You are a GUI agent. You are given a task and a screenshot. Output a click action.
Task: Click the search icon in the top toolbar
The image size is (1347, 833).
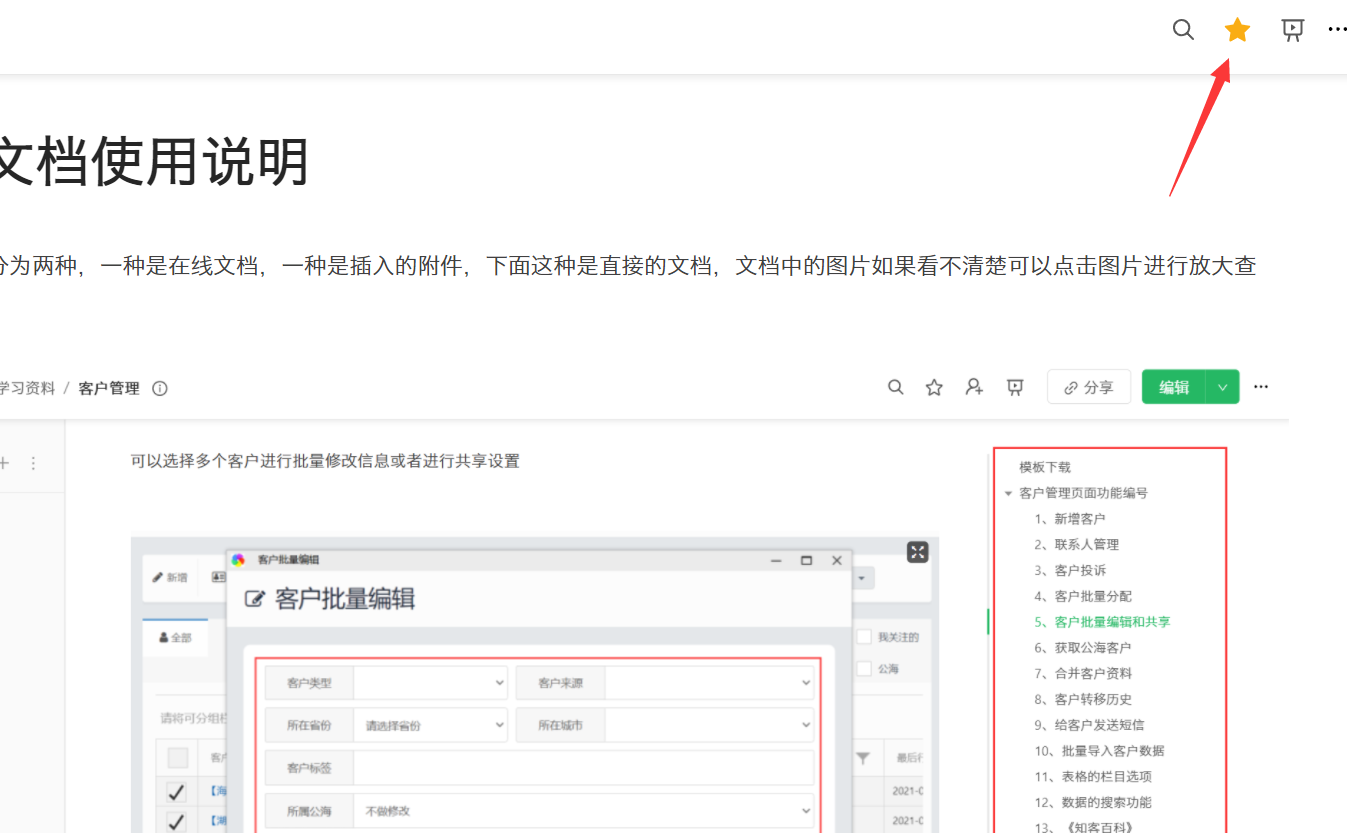click(1183, 30)
